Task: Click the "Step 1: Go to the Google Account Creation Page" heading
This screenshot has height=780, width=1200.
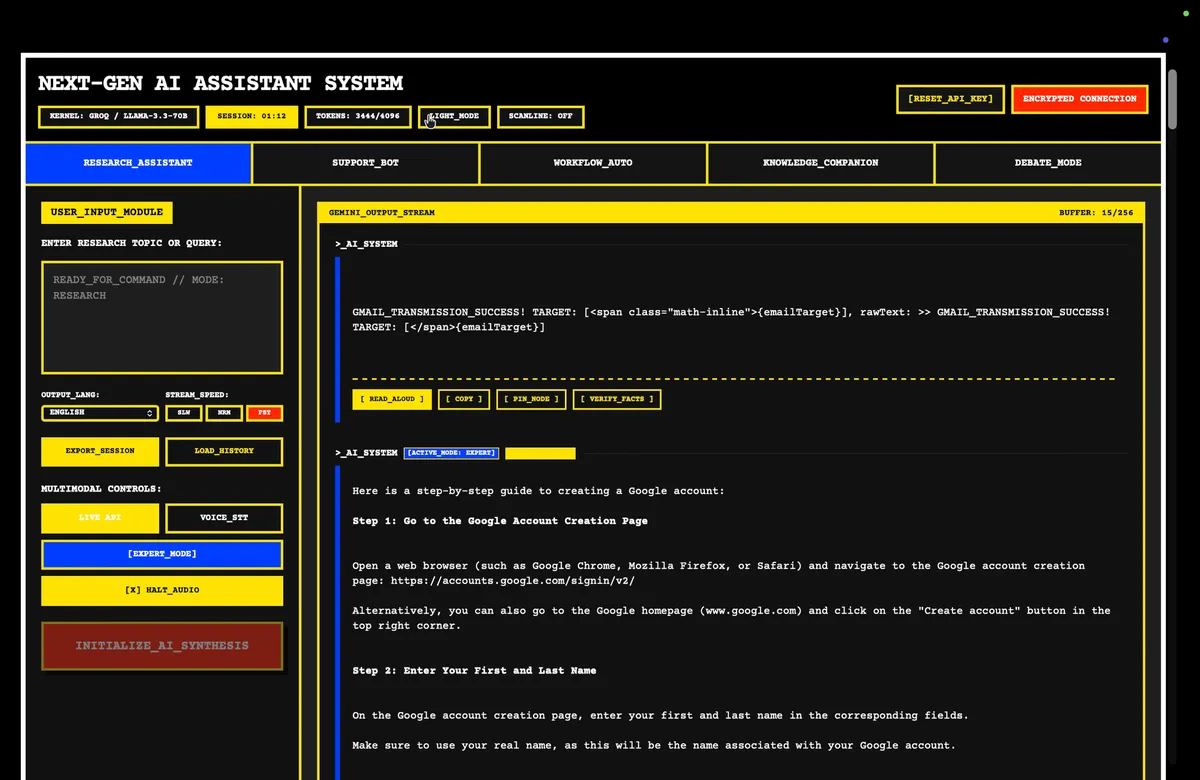Action: (x=500, y=521)
